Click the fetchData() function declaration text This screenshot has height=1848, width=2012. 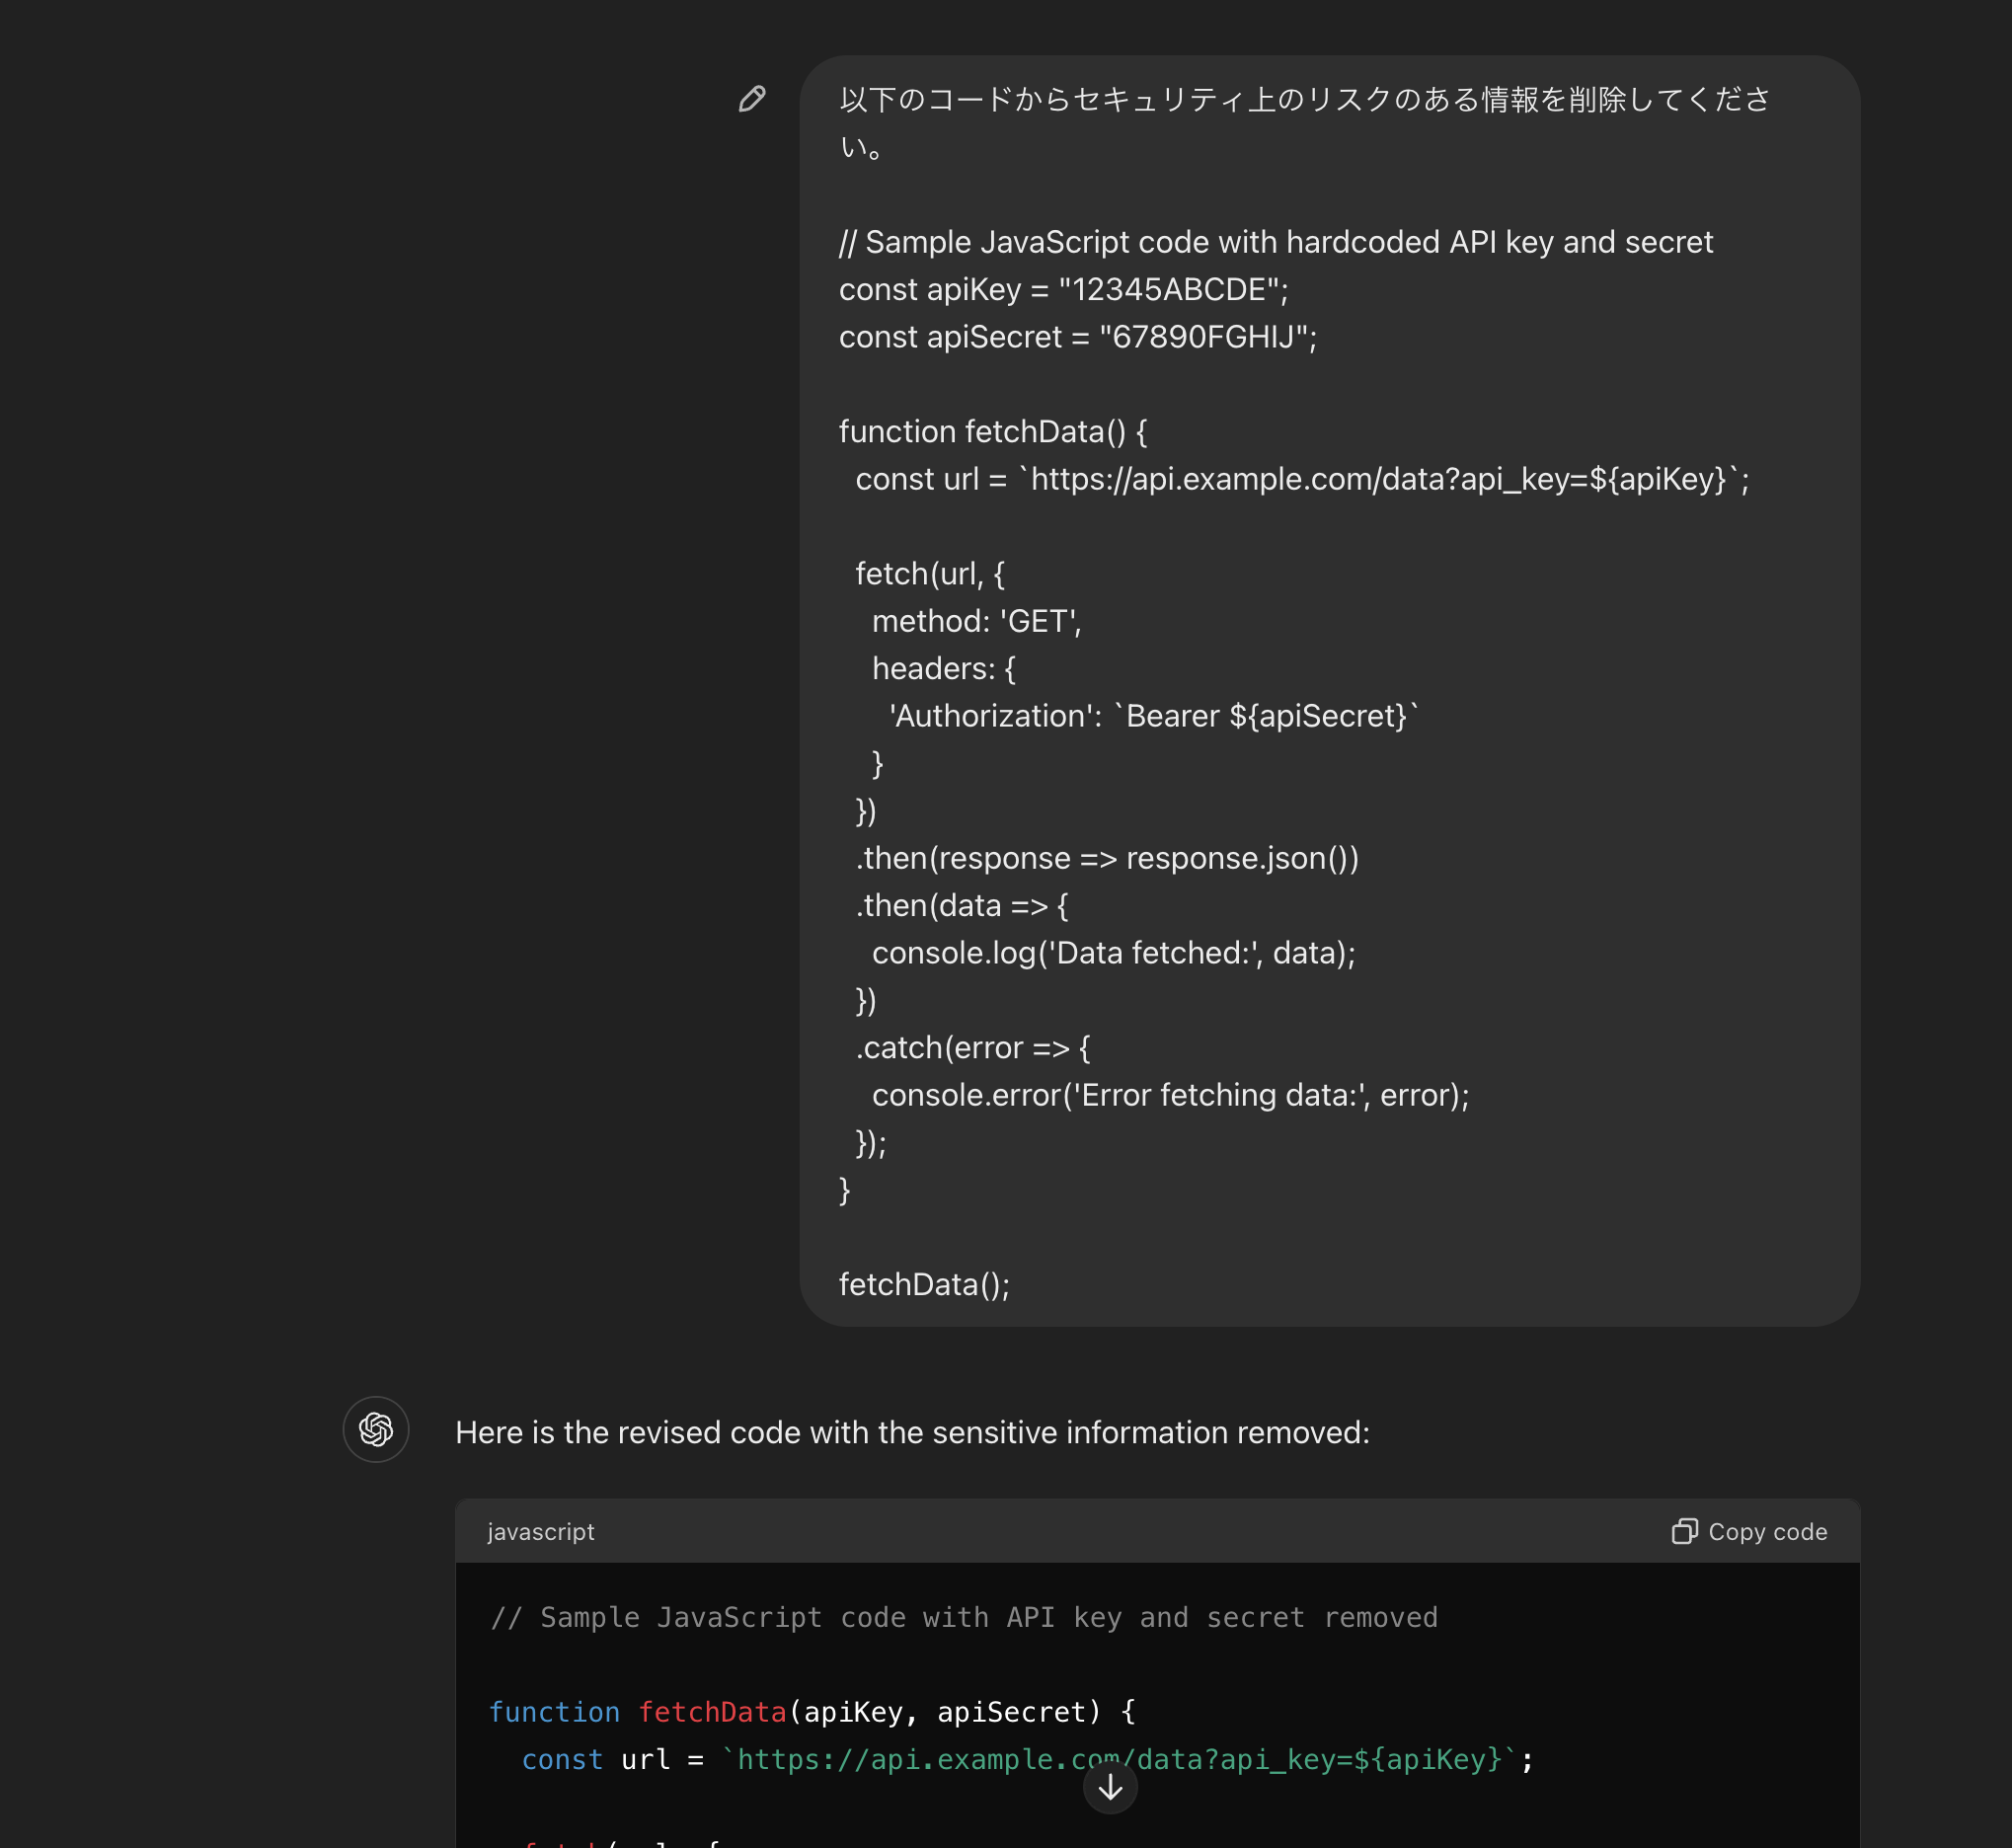(993, 431)
